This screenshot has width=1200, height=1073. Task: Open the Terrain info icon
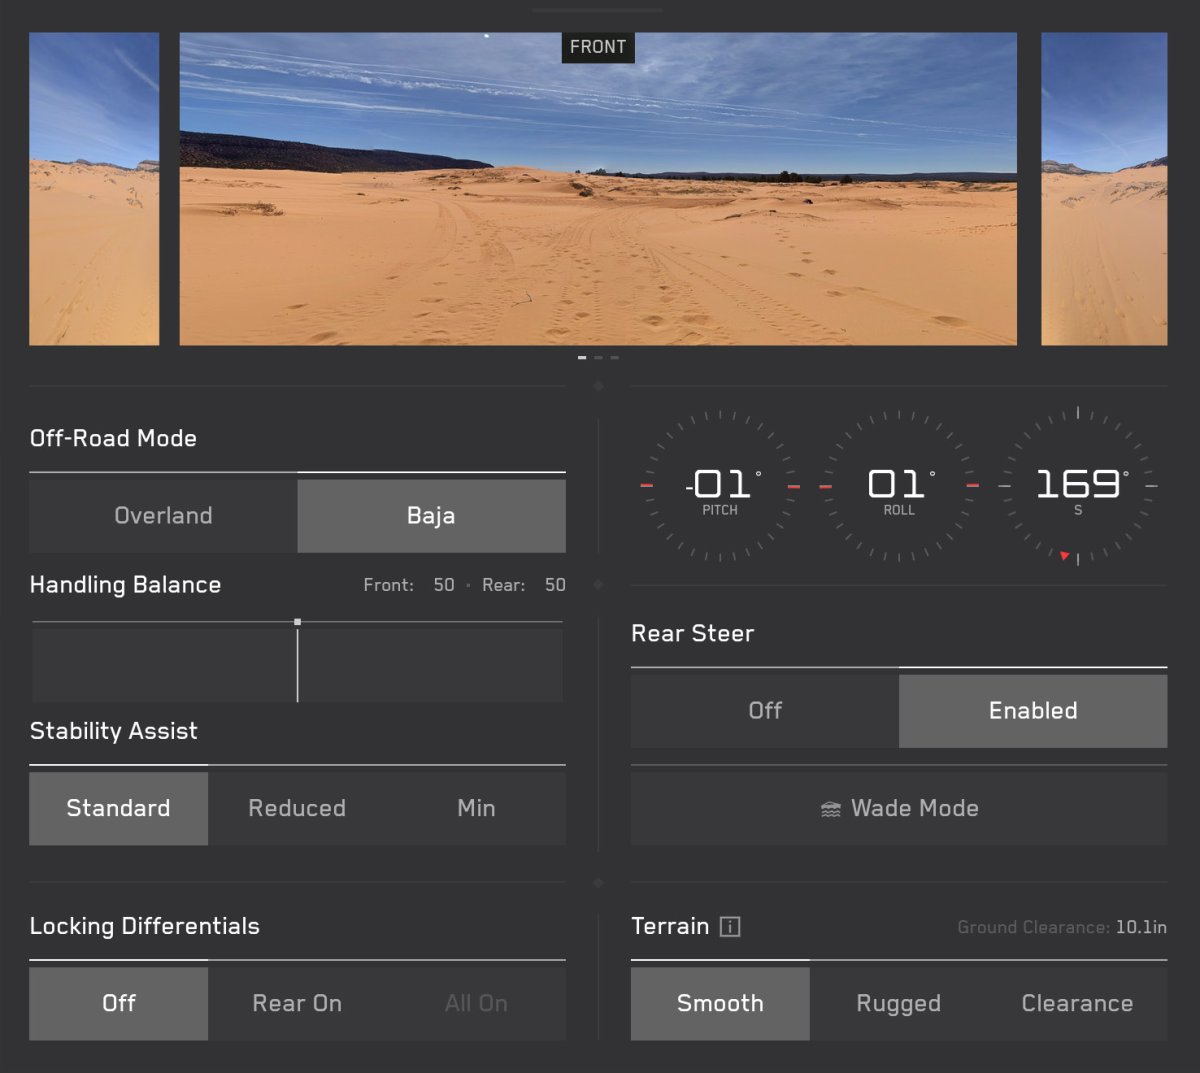click(x=730, y=927)
